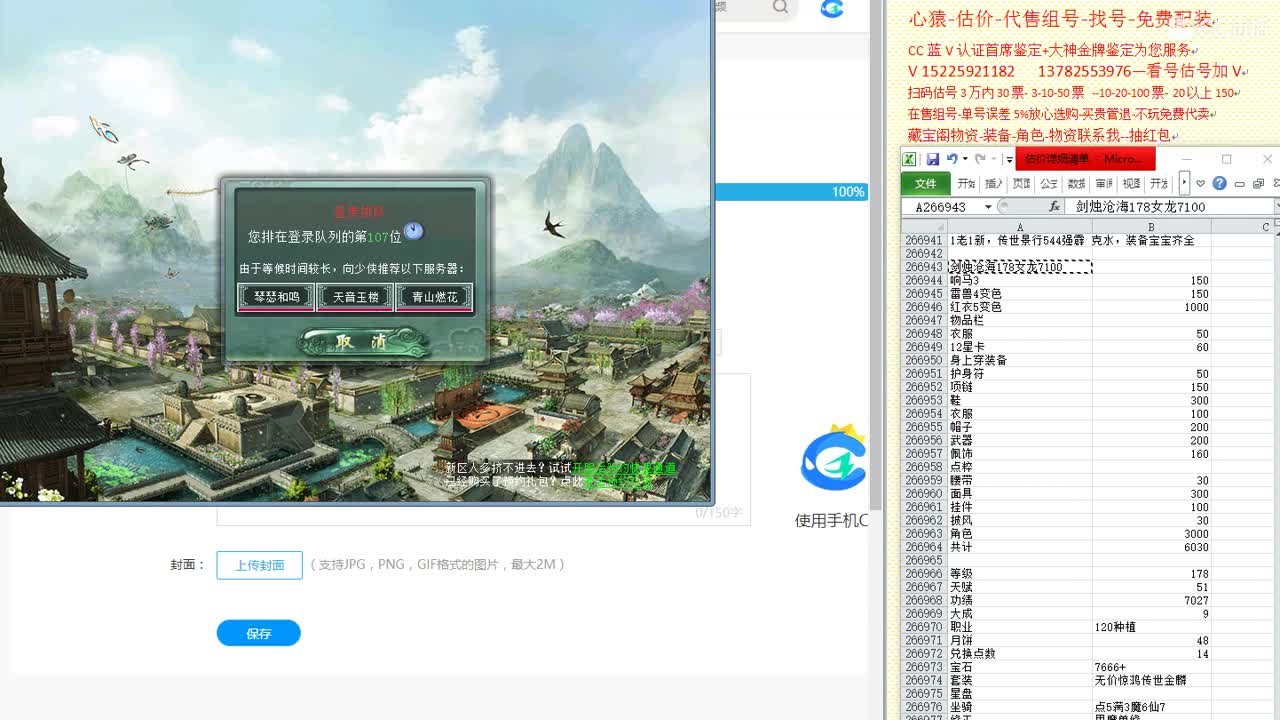This screenshot has height=720, width=1280.
Task: Click the clock icon in the login queue dialog
Action: pyautogui.click(x=414, y=231)
